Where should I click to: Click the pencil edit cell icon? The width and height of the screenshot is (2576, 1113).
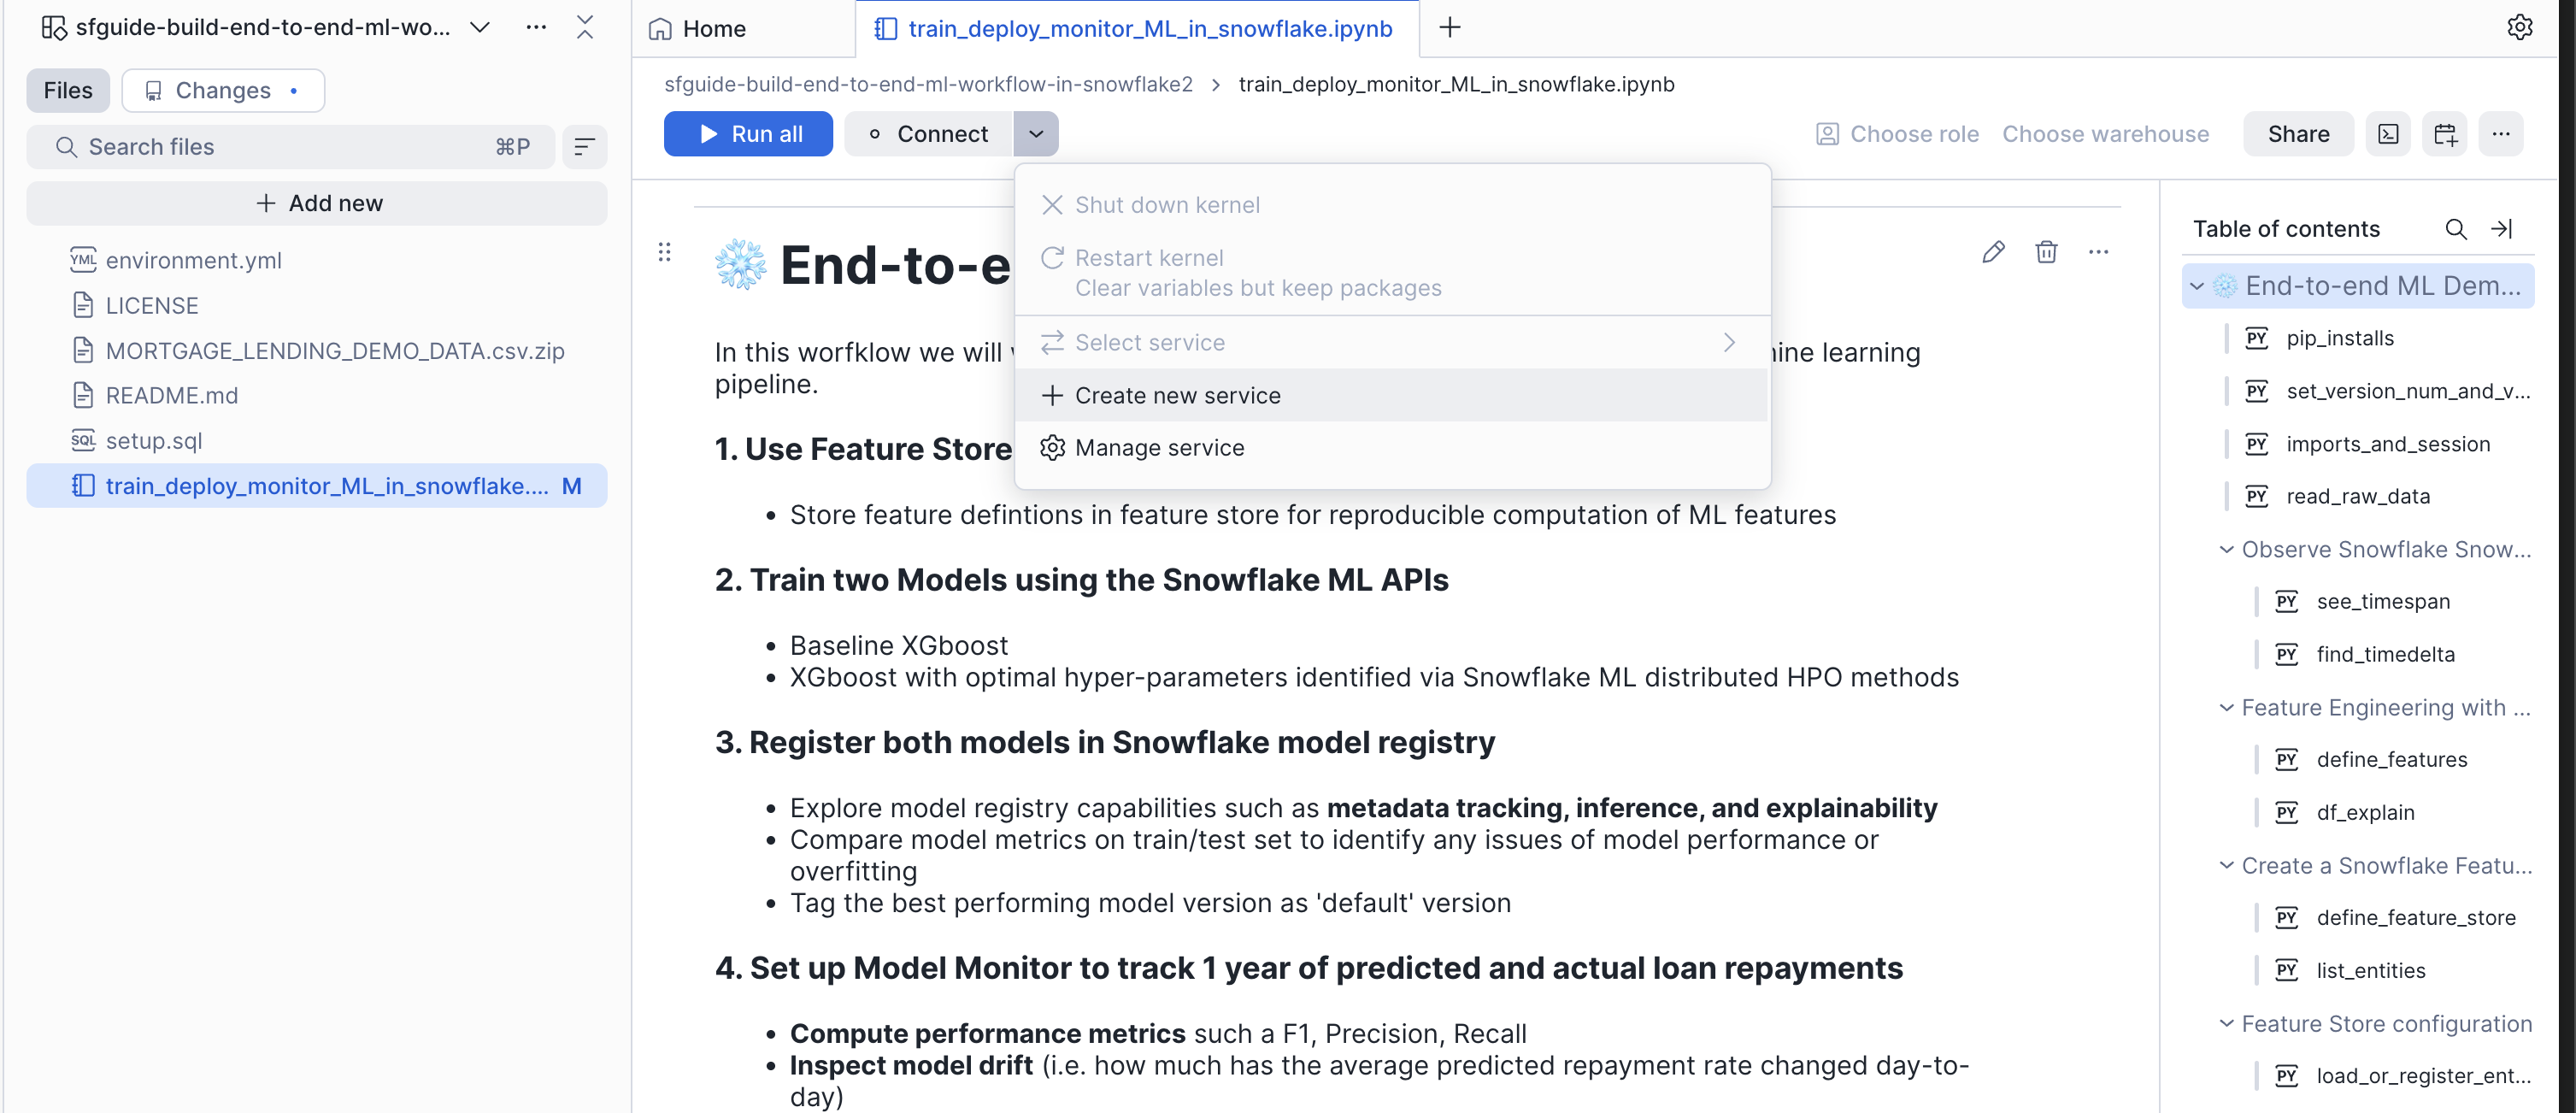[1993, 252]
